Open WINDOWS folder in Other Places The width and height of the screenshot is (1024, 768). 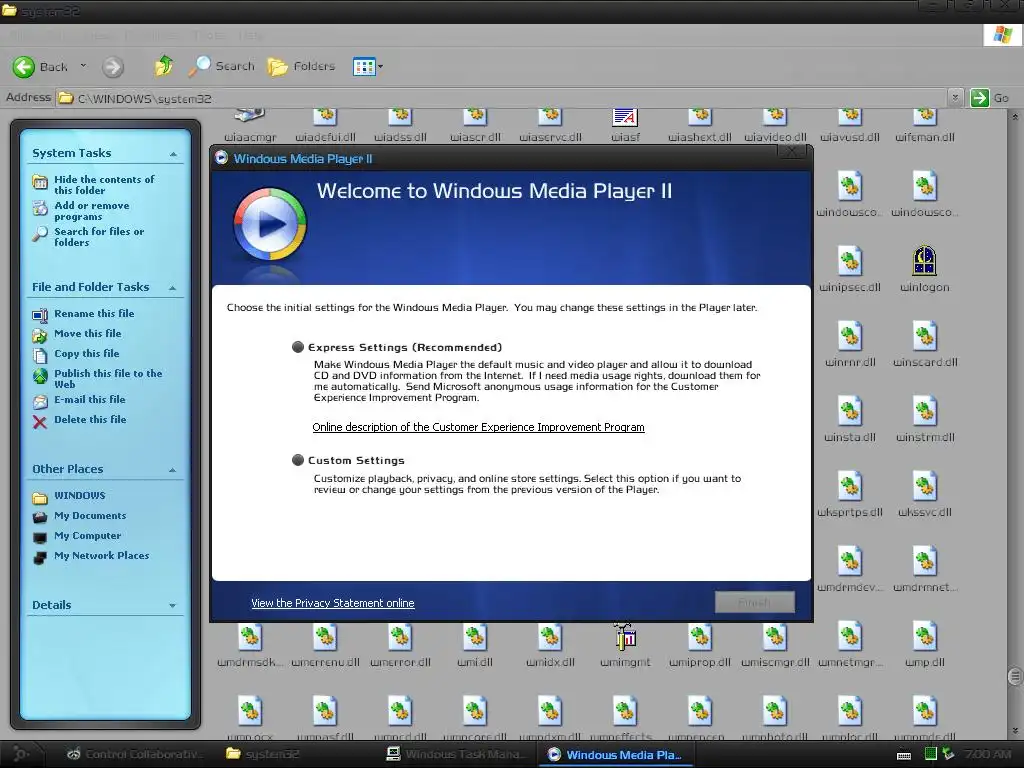80,496
